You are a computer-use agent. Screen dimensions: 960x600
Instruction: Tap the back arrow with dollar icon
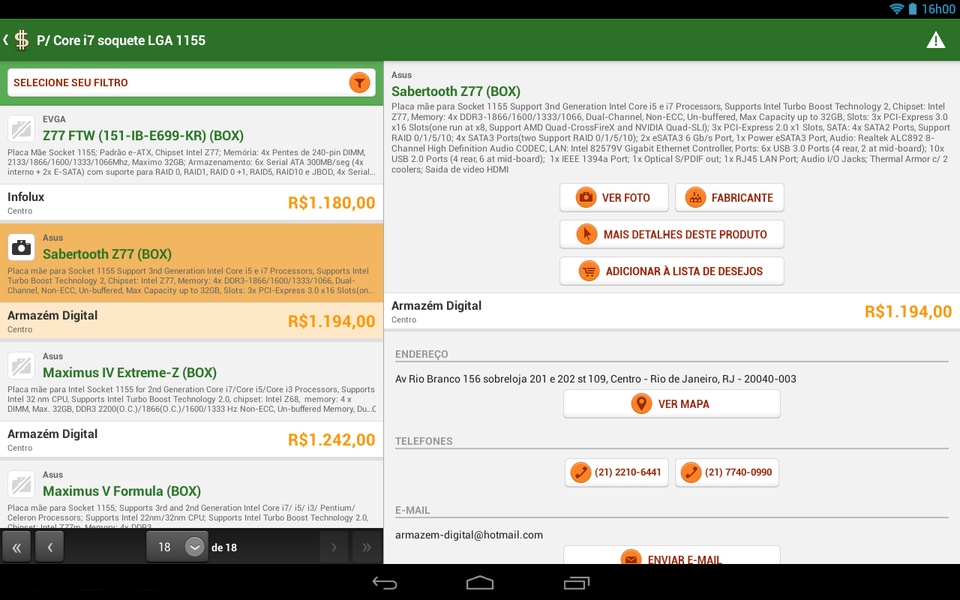click(17, 40)
